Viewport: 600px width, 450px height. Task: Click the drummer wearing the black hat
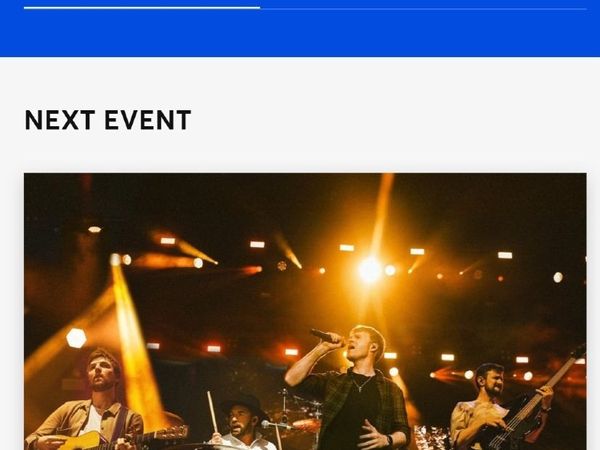243,423
